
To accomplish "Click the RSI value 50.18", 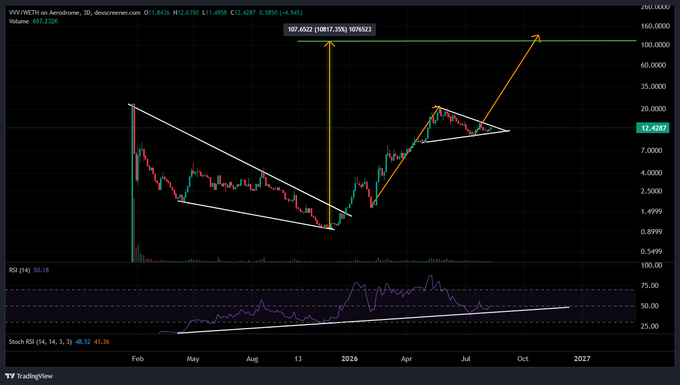I will [41, 270].
